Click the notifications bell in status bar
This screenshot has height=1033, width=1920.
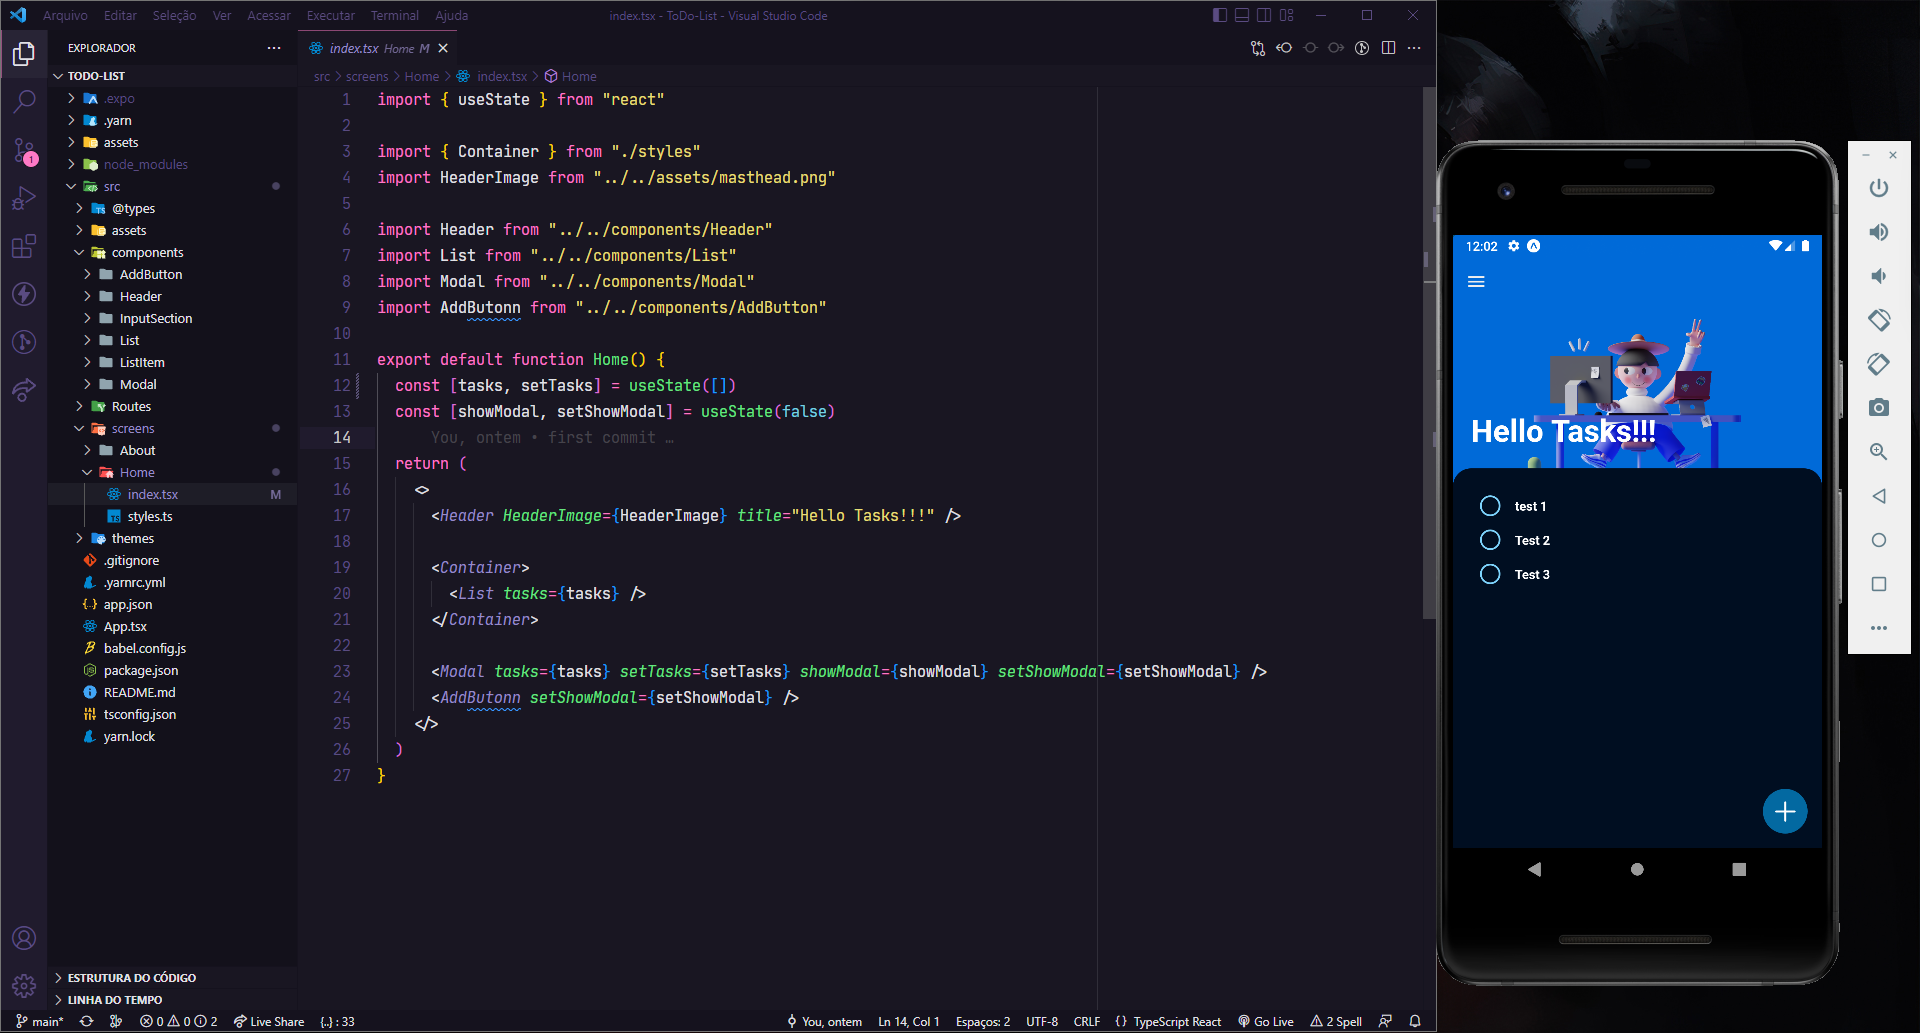(x=1415, y=1021)
